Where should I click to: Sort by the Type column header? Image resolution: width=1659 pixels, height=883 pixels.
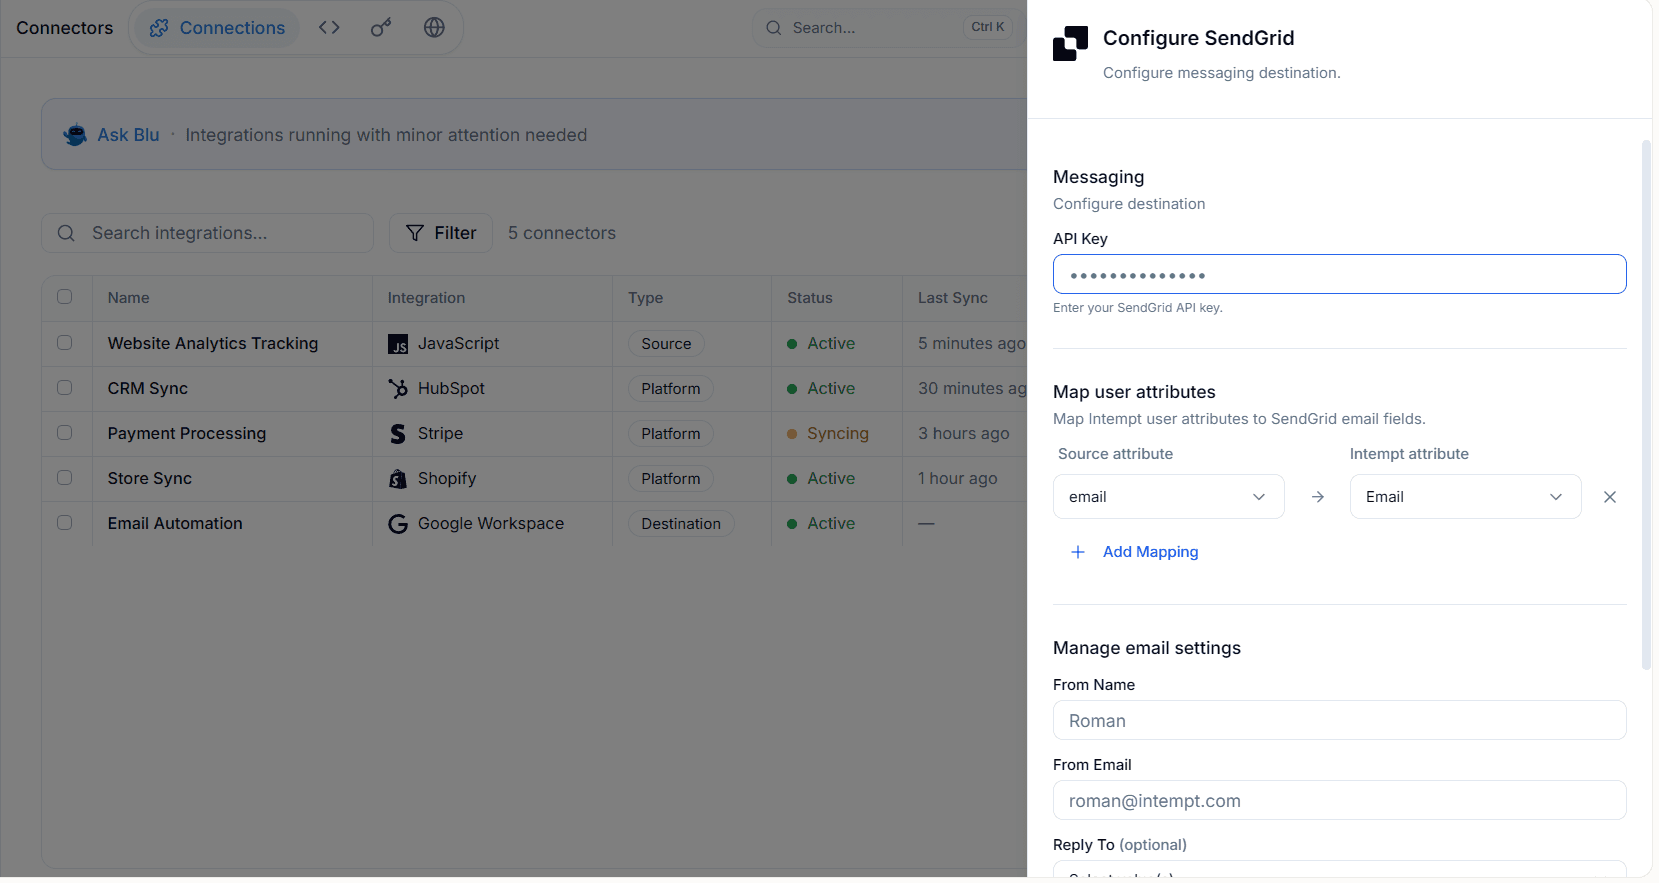tap(645, 298)
